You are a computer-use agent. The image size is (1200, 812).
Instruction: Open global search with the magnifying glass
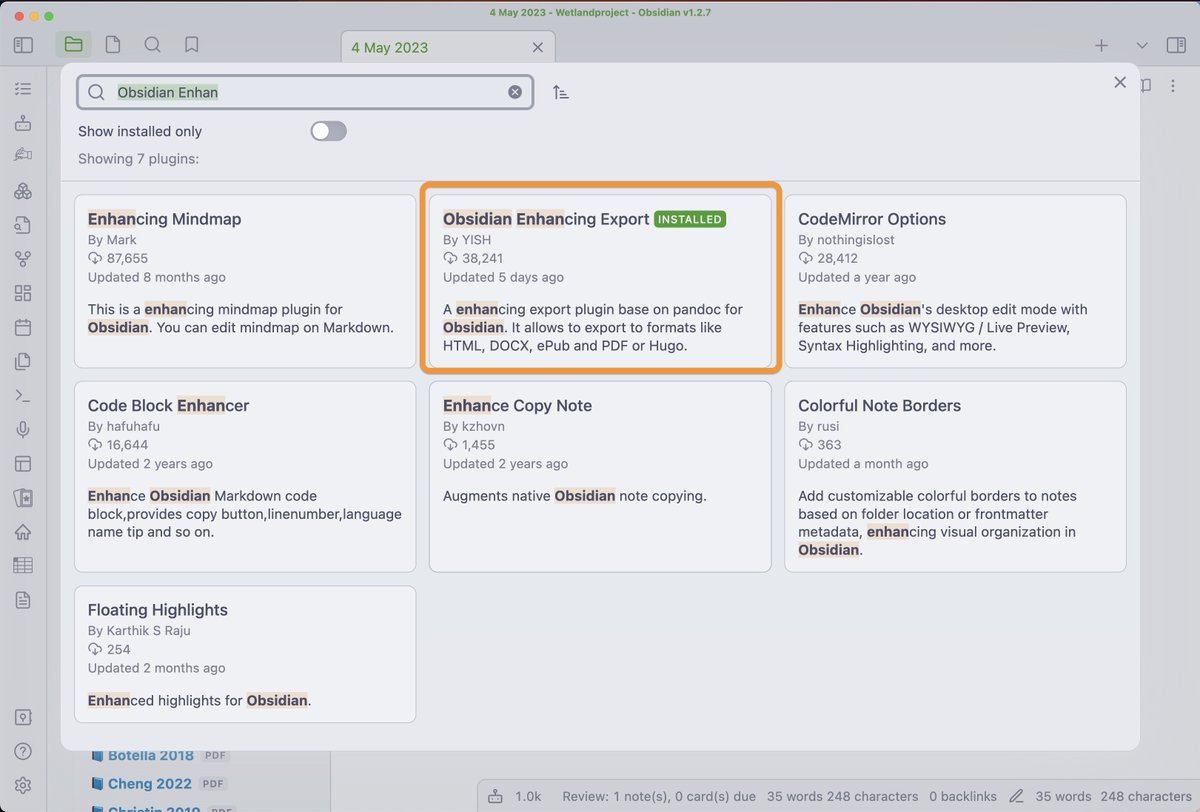pyautogui.click(x=152, y=44)
